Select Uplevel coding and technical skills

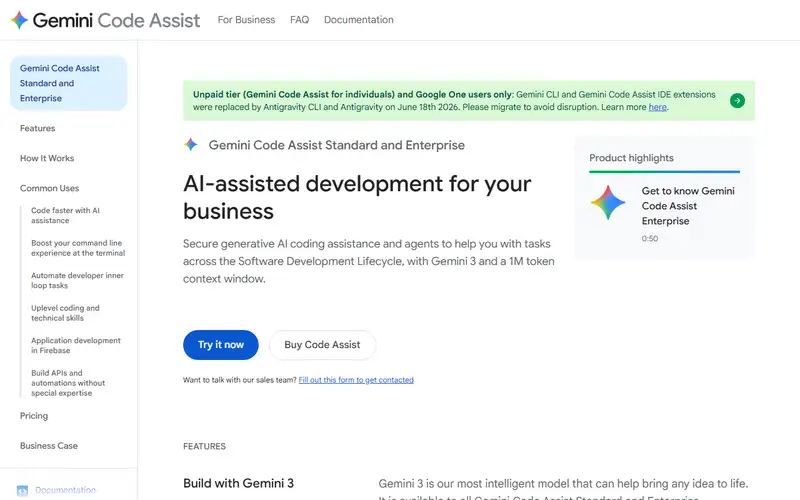(65, 313)
